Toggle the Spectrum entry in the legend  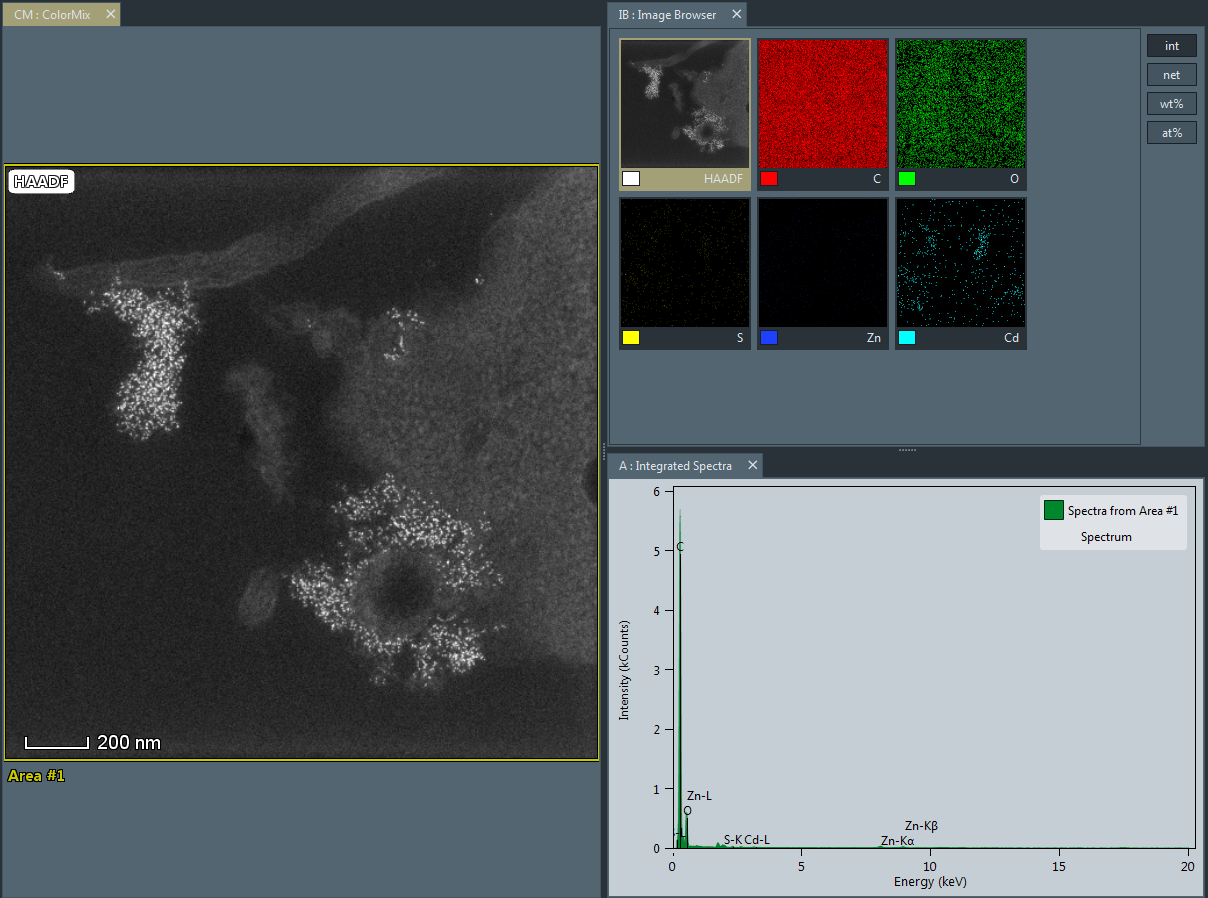pyautogui.click(x=1105, y=537)
